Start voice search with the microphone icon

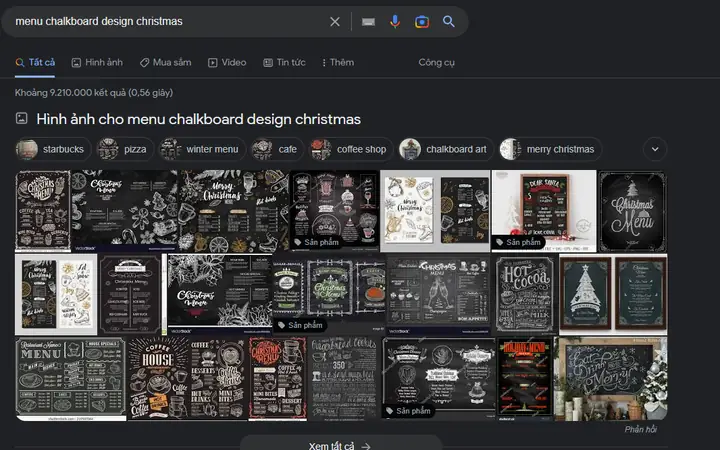(x=395, y=21)
